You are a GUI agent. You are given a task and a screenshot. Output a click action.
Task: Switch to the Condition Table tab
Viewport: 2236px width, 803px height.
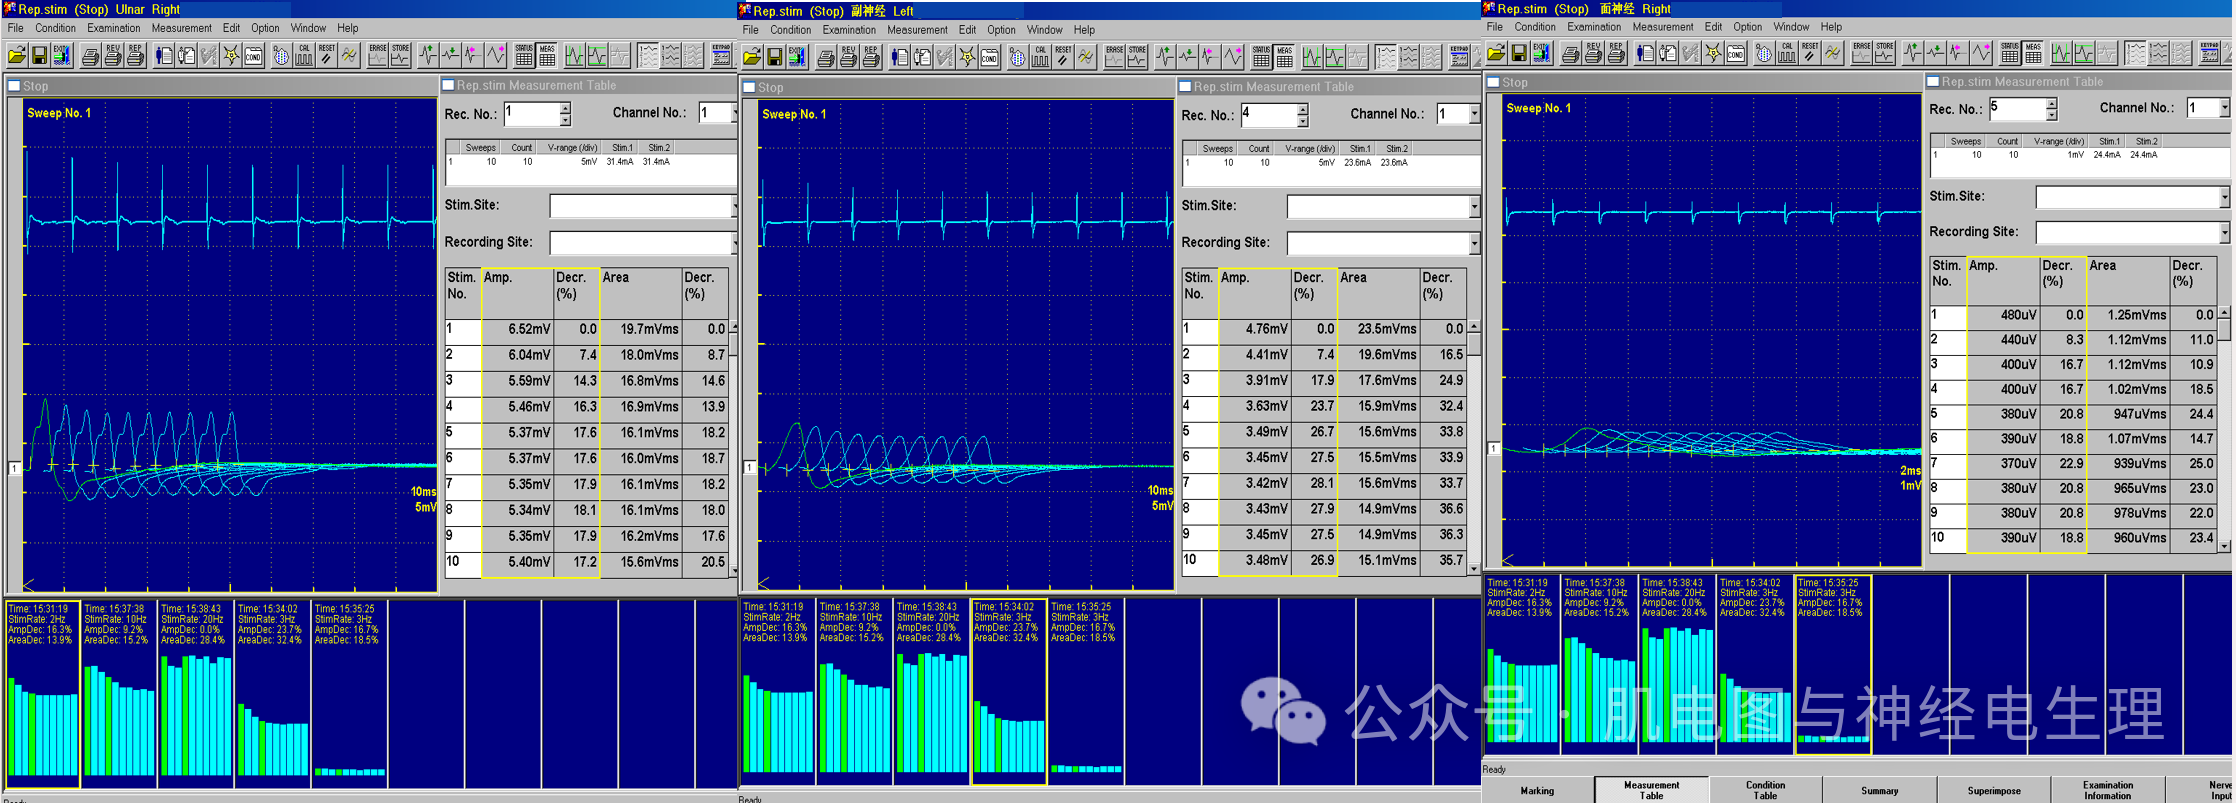(1765, 790)
